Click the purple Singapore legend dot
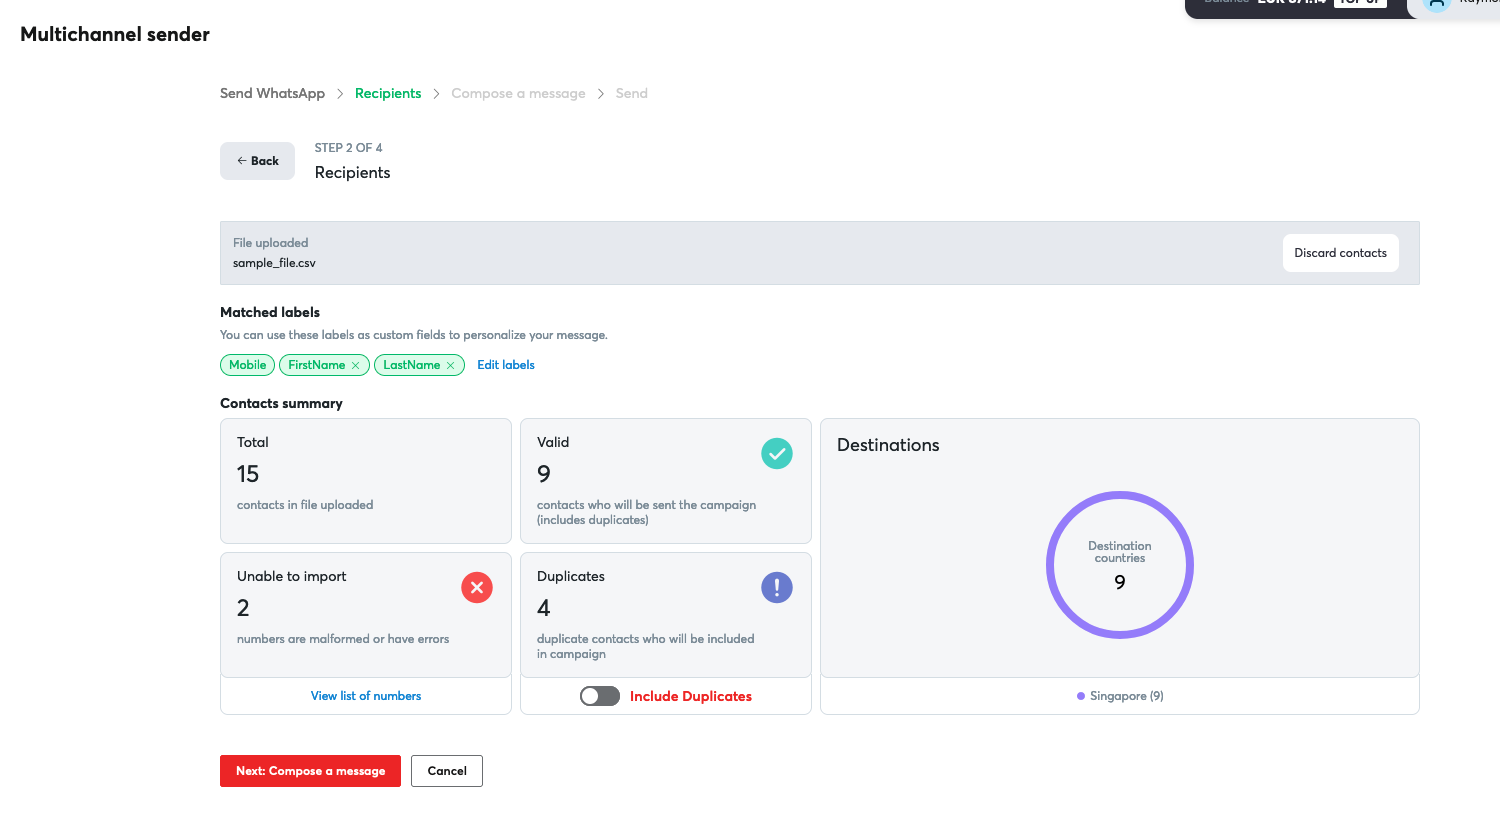This screenshot has height=822, width=1500. (1081, 696)
